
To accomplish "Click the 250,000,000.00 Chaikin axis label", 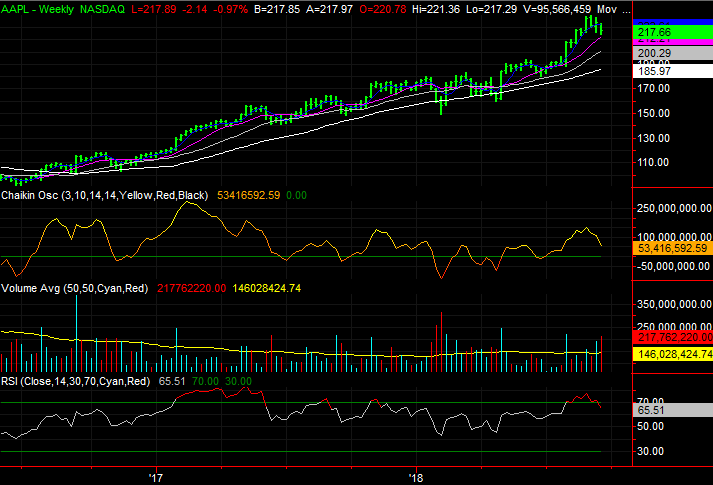I will [x=674, y=208].
